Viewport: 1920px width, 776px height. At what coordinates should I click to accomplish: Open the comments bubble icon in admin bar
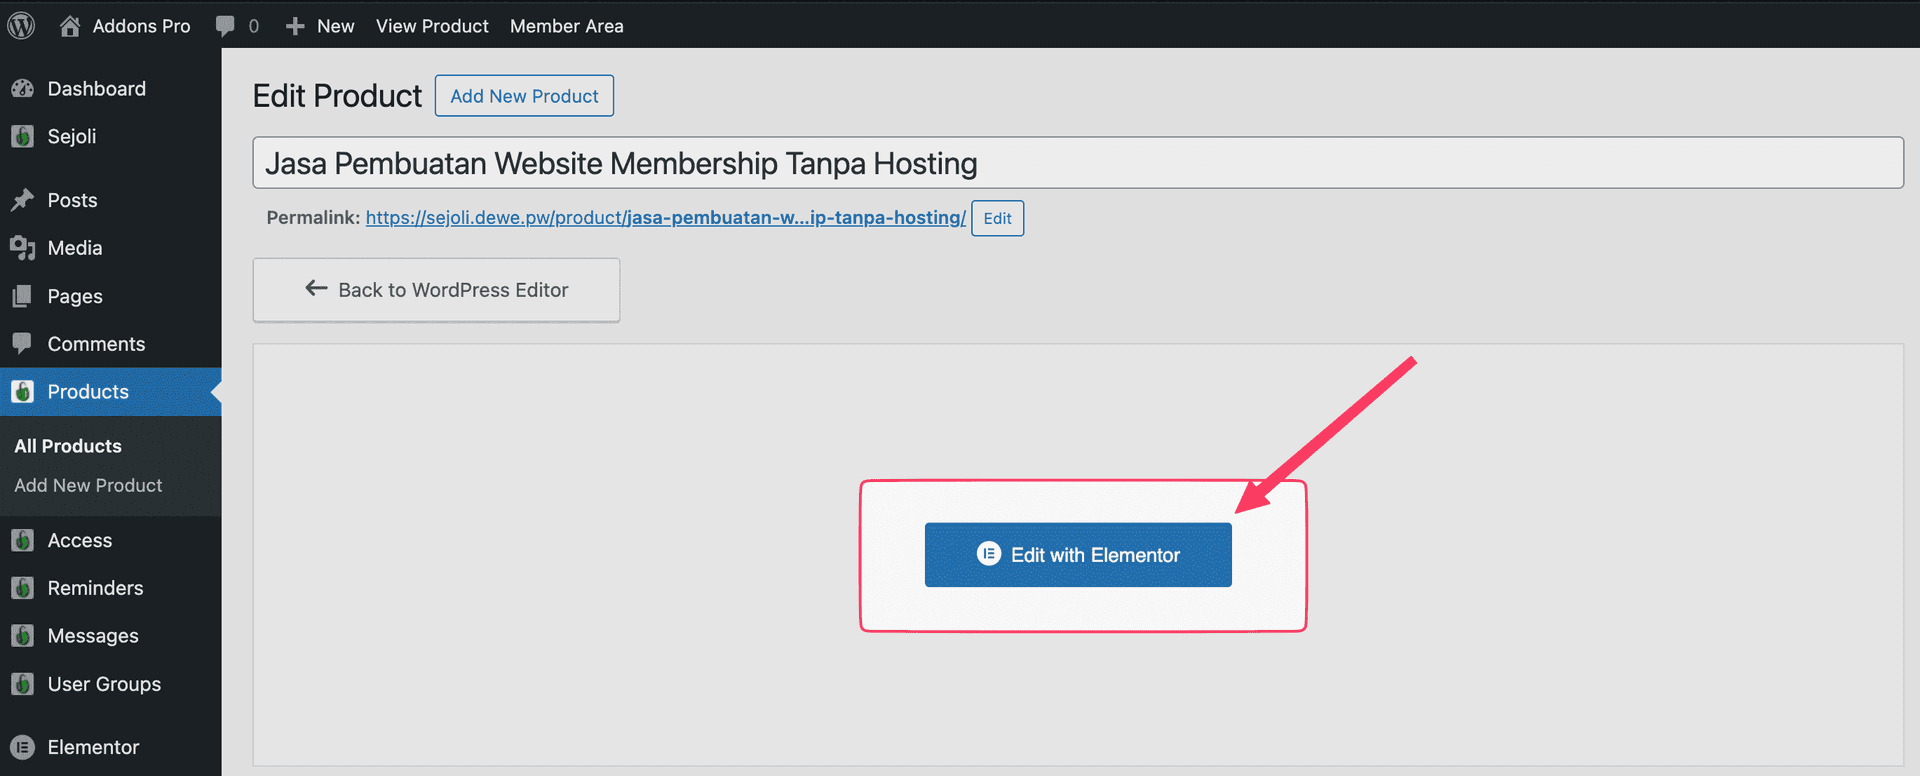(x=225, y=26)
